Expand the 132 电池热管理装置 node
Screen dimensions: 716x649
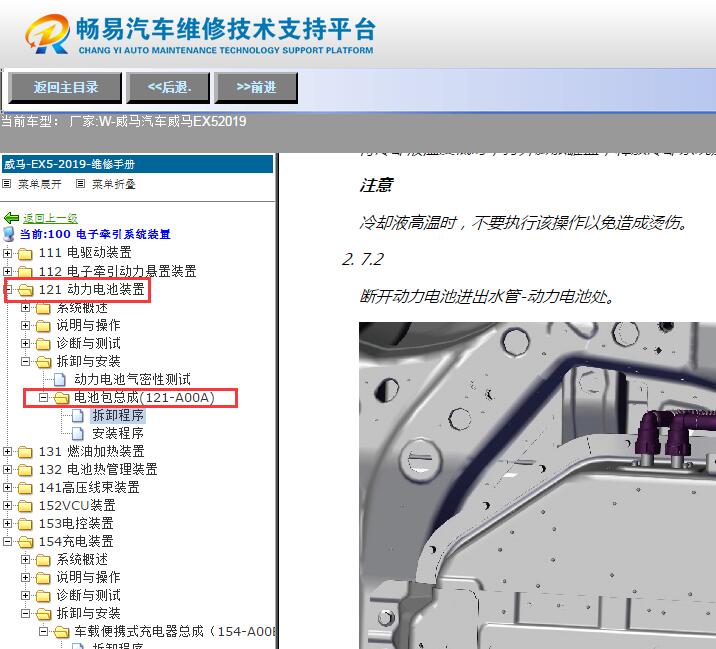[x=7, y=470]
